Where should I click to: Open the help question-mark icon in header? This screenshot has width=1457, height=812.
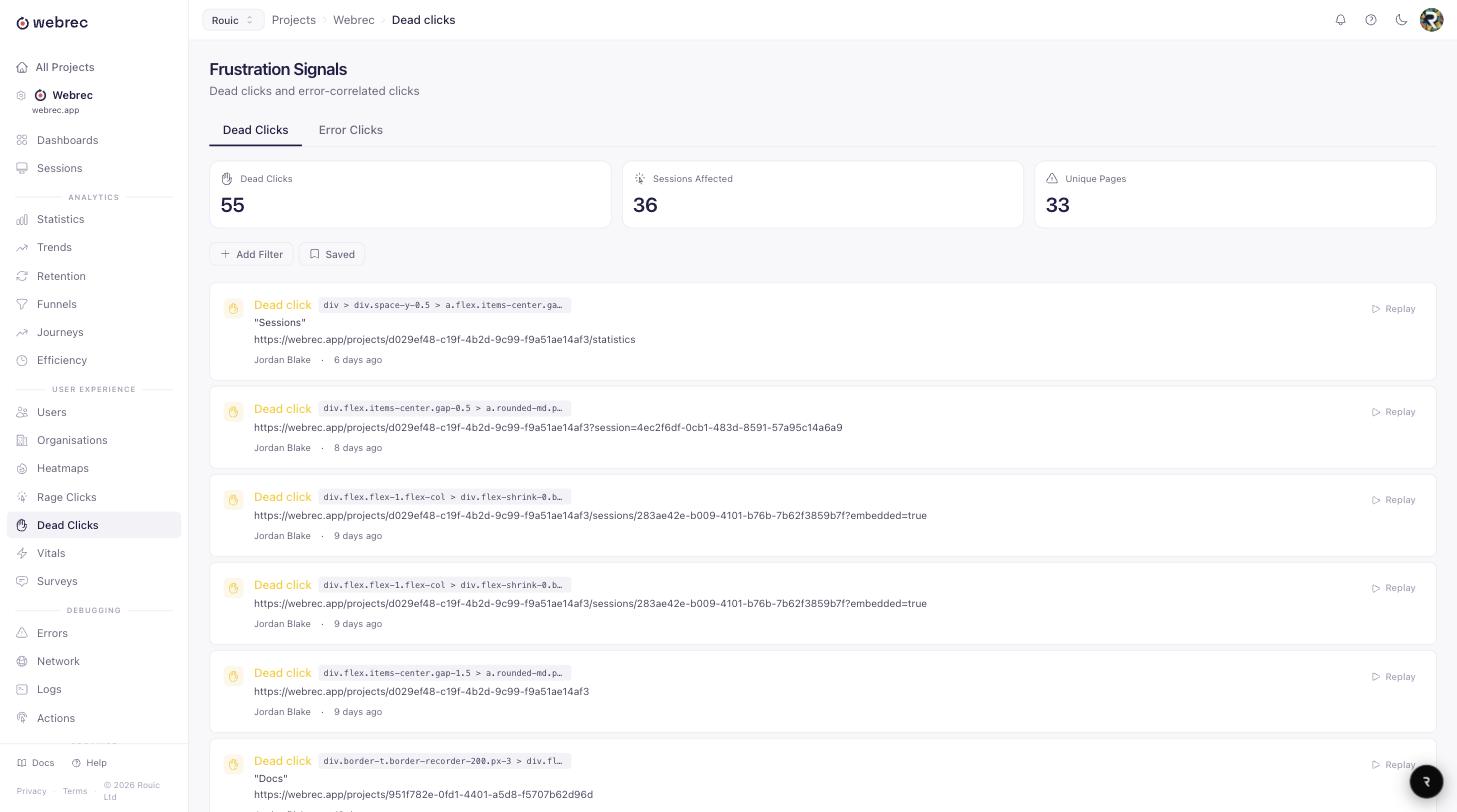(1371, 20)
